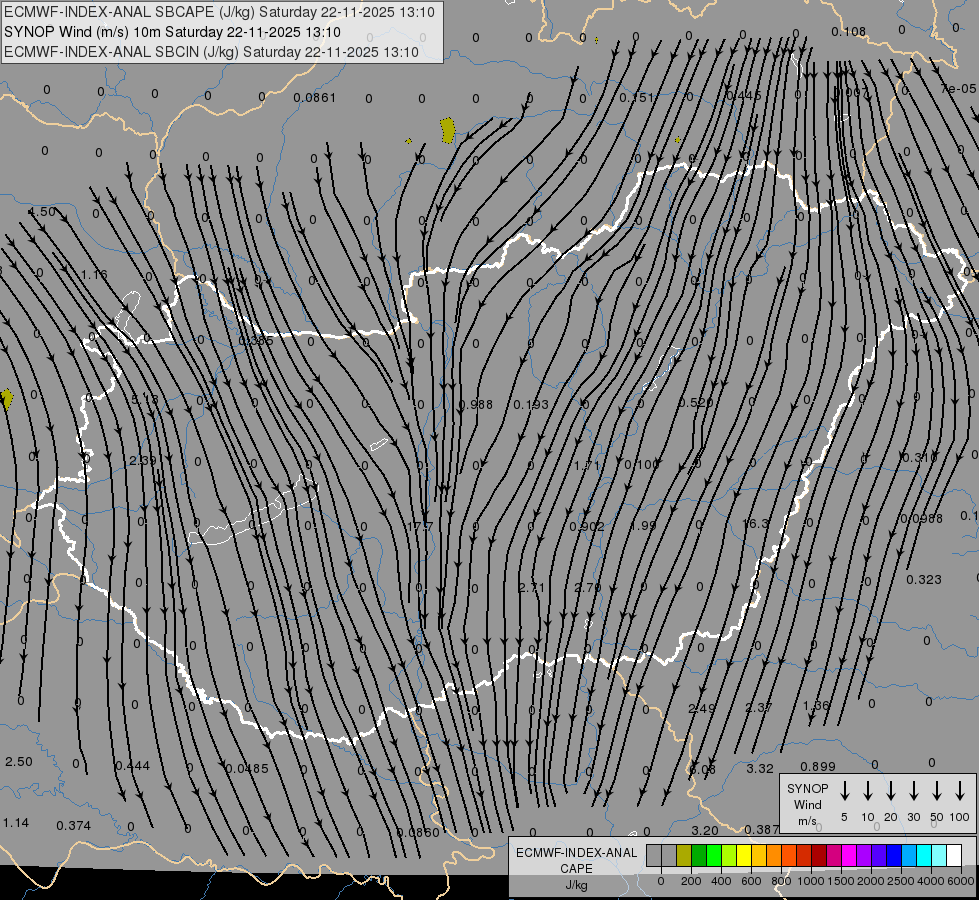Pick the white CAPE legend swatch
This screenshot has height=900, width=979.
pos(954,856)
